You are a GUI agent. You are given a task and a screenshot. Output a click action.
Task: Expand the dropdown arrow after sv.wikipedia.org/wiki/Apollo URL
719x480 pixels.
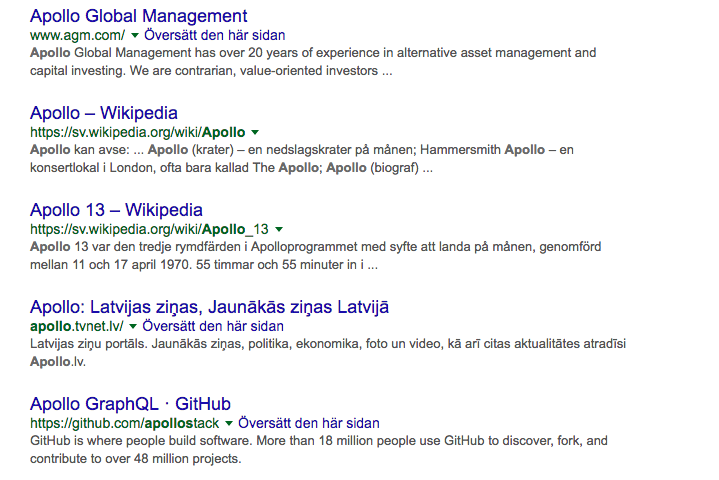click(255, 132)
